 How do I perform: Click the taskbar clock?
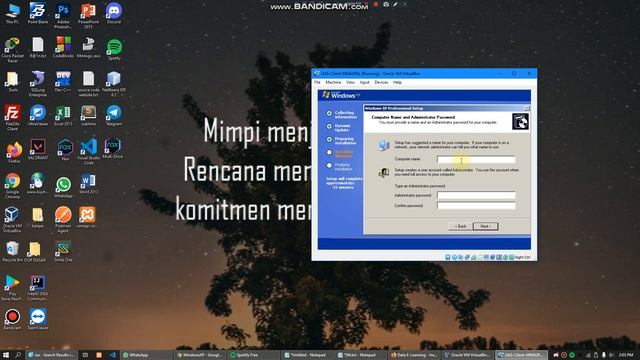click(x=626, y=355)
